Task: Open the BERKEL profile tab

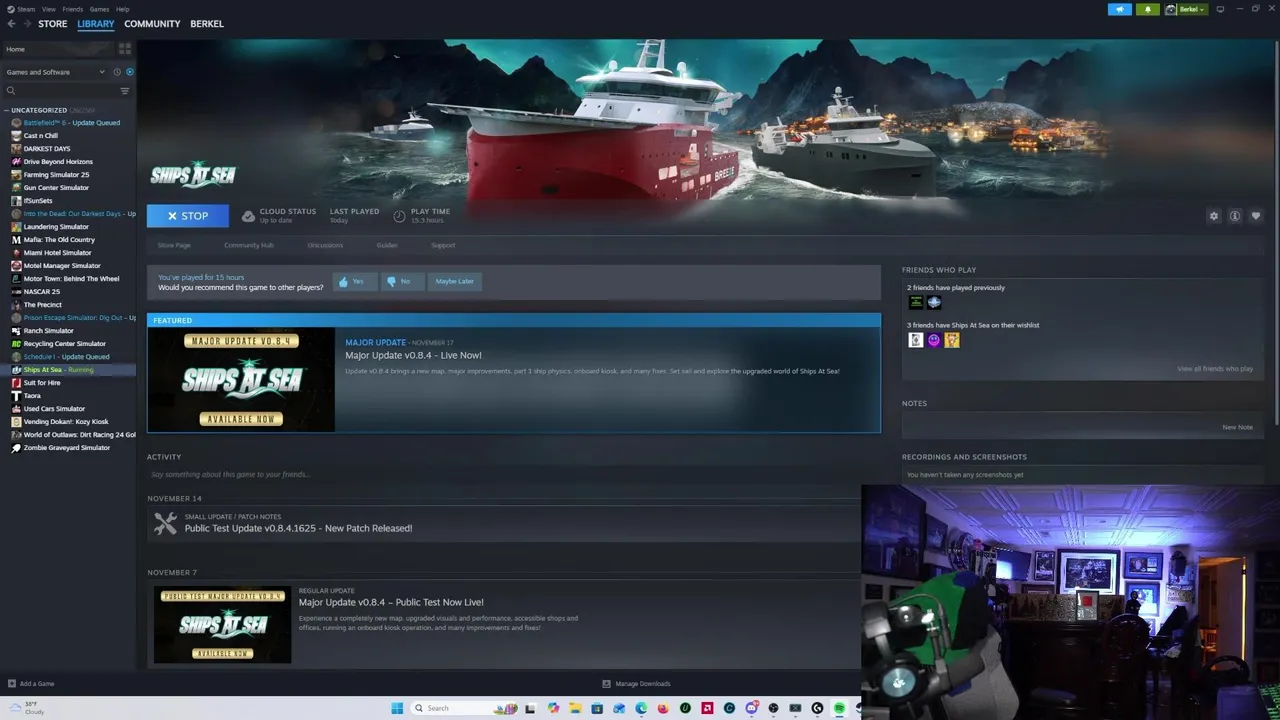Action: click(x=207, y=24)
